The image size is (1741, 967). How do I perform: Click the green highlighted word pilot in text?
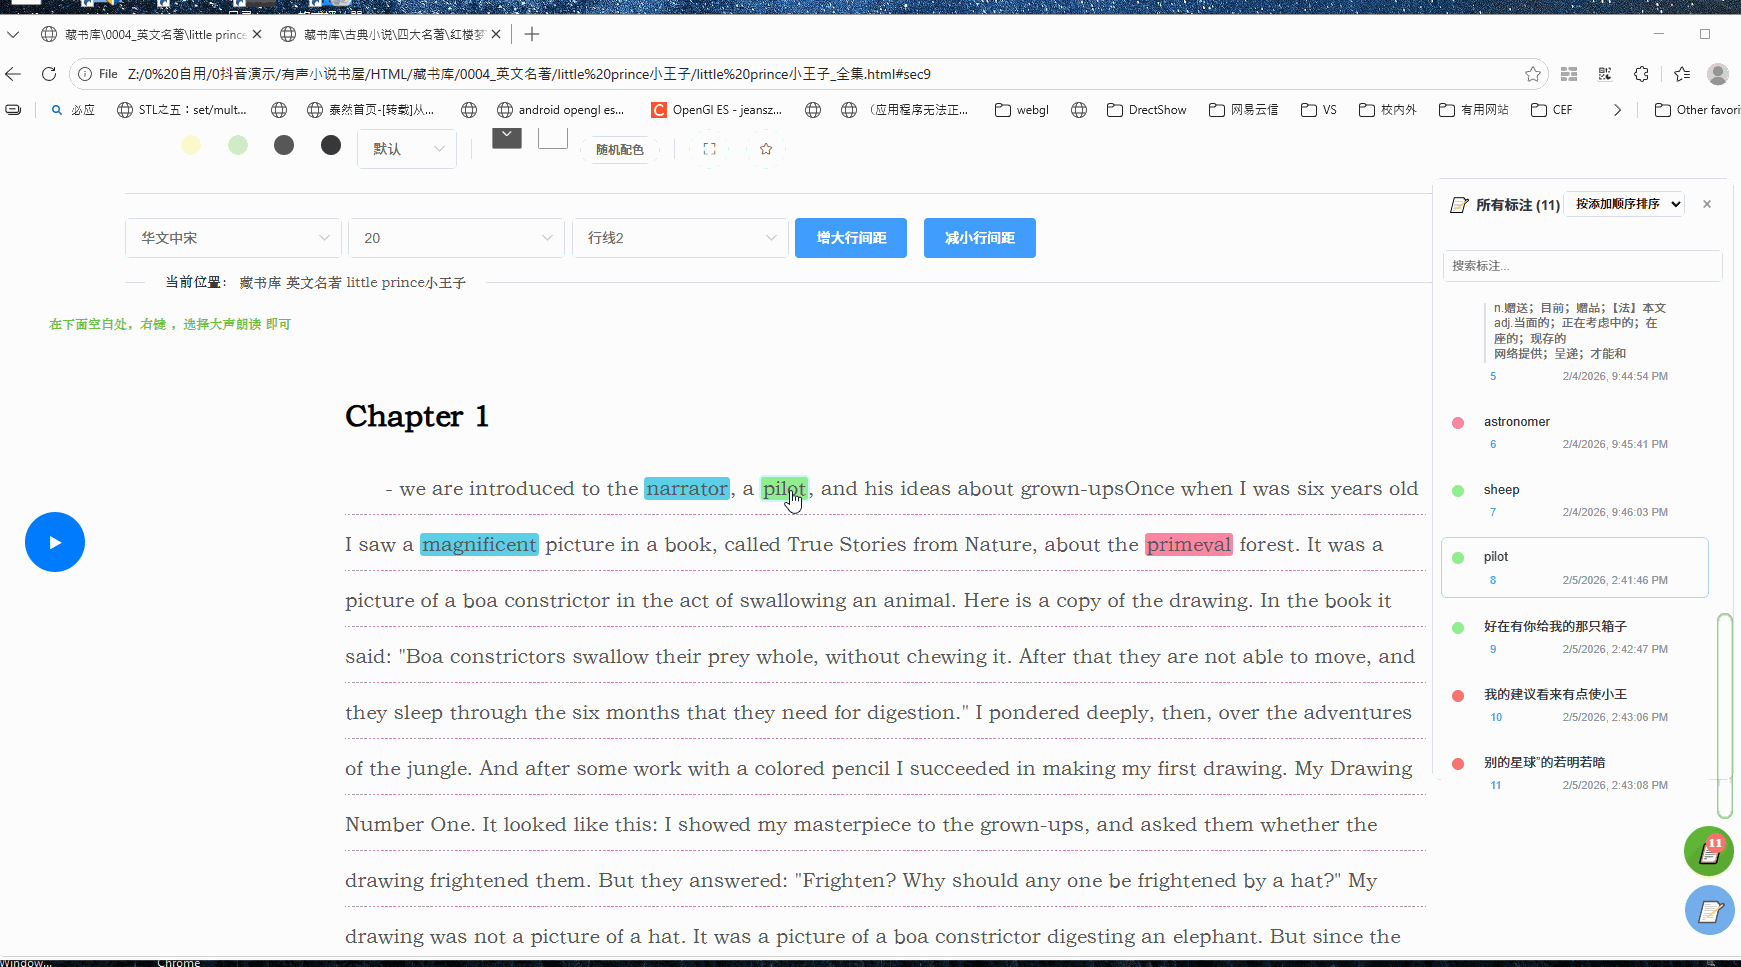point(784,488)
